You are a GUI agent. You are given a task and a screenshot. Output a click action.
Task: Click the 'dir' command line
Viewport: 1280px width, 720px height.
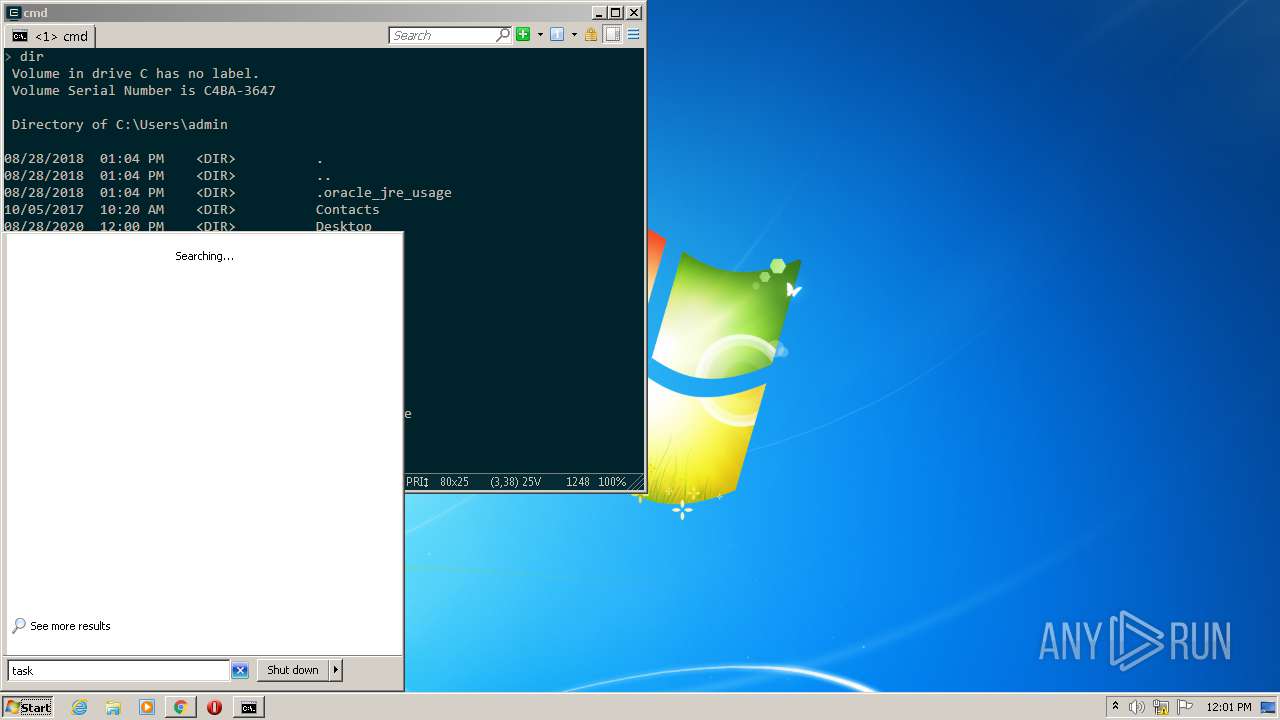[32, 56]
